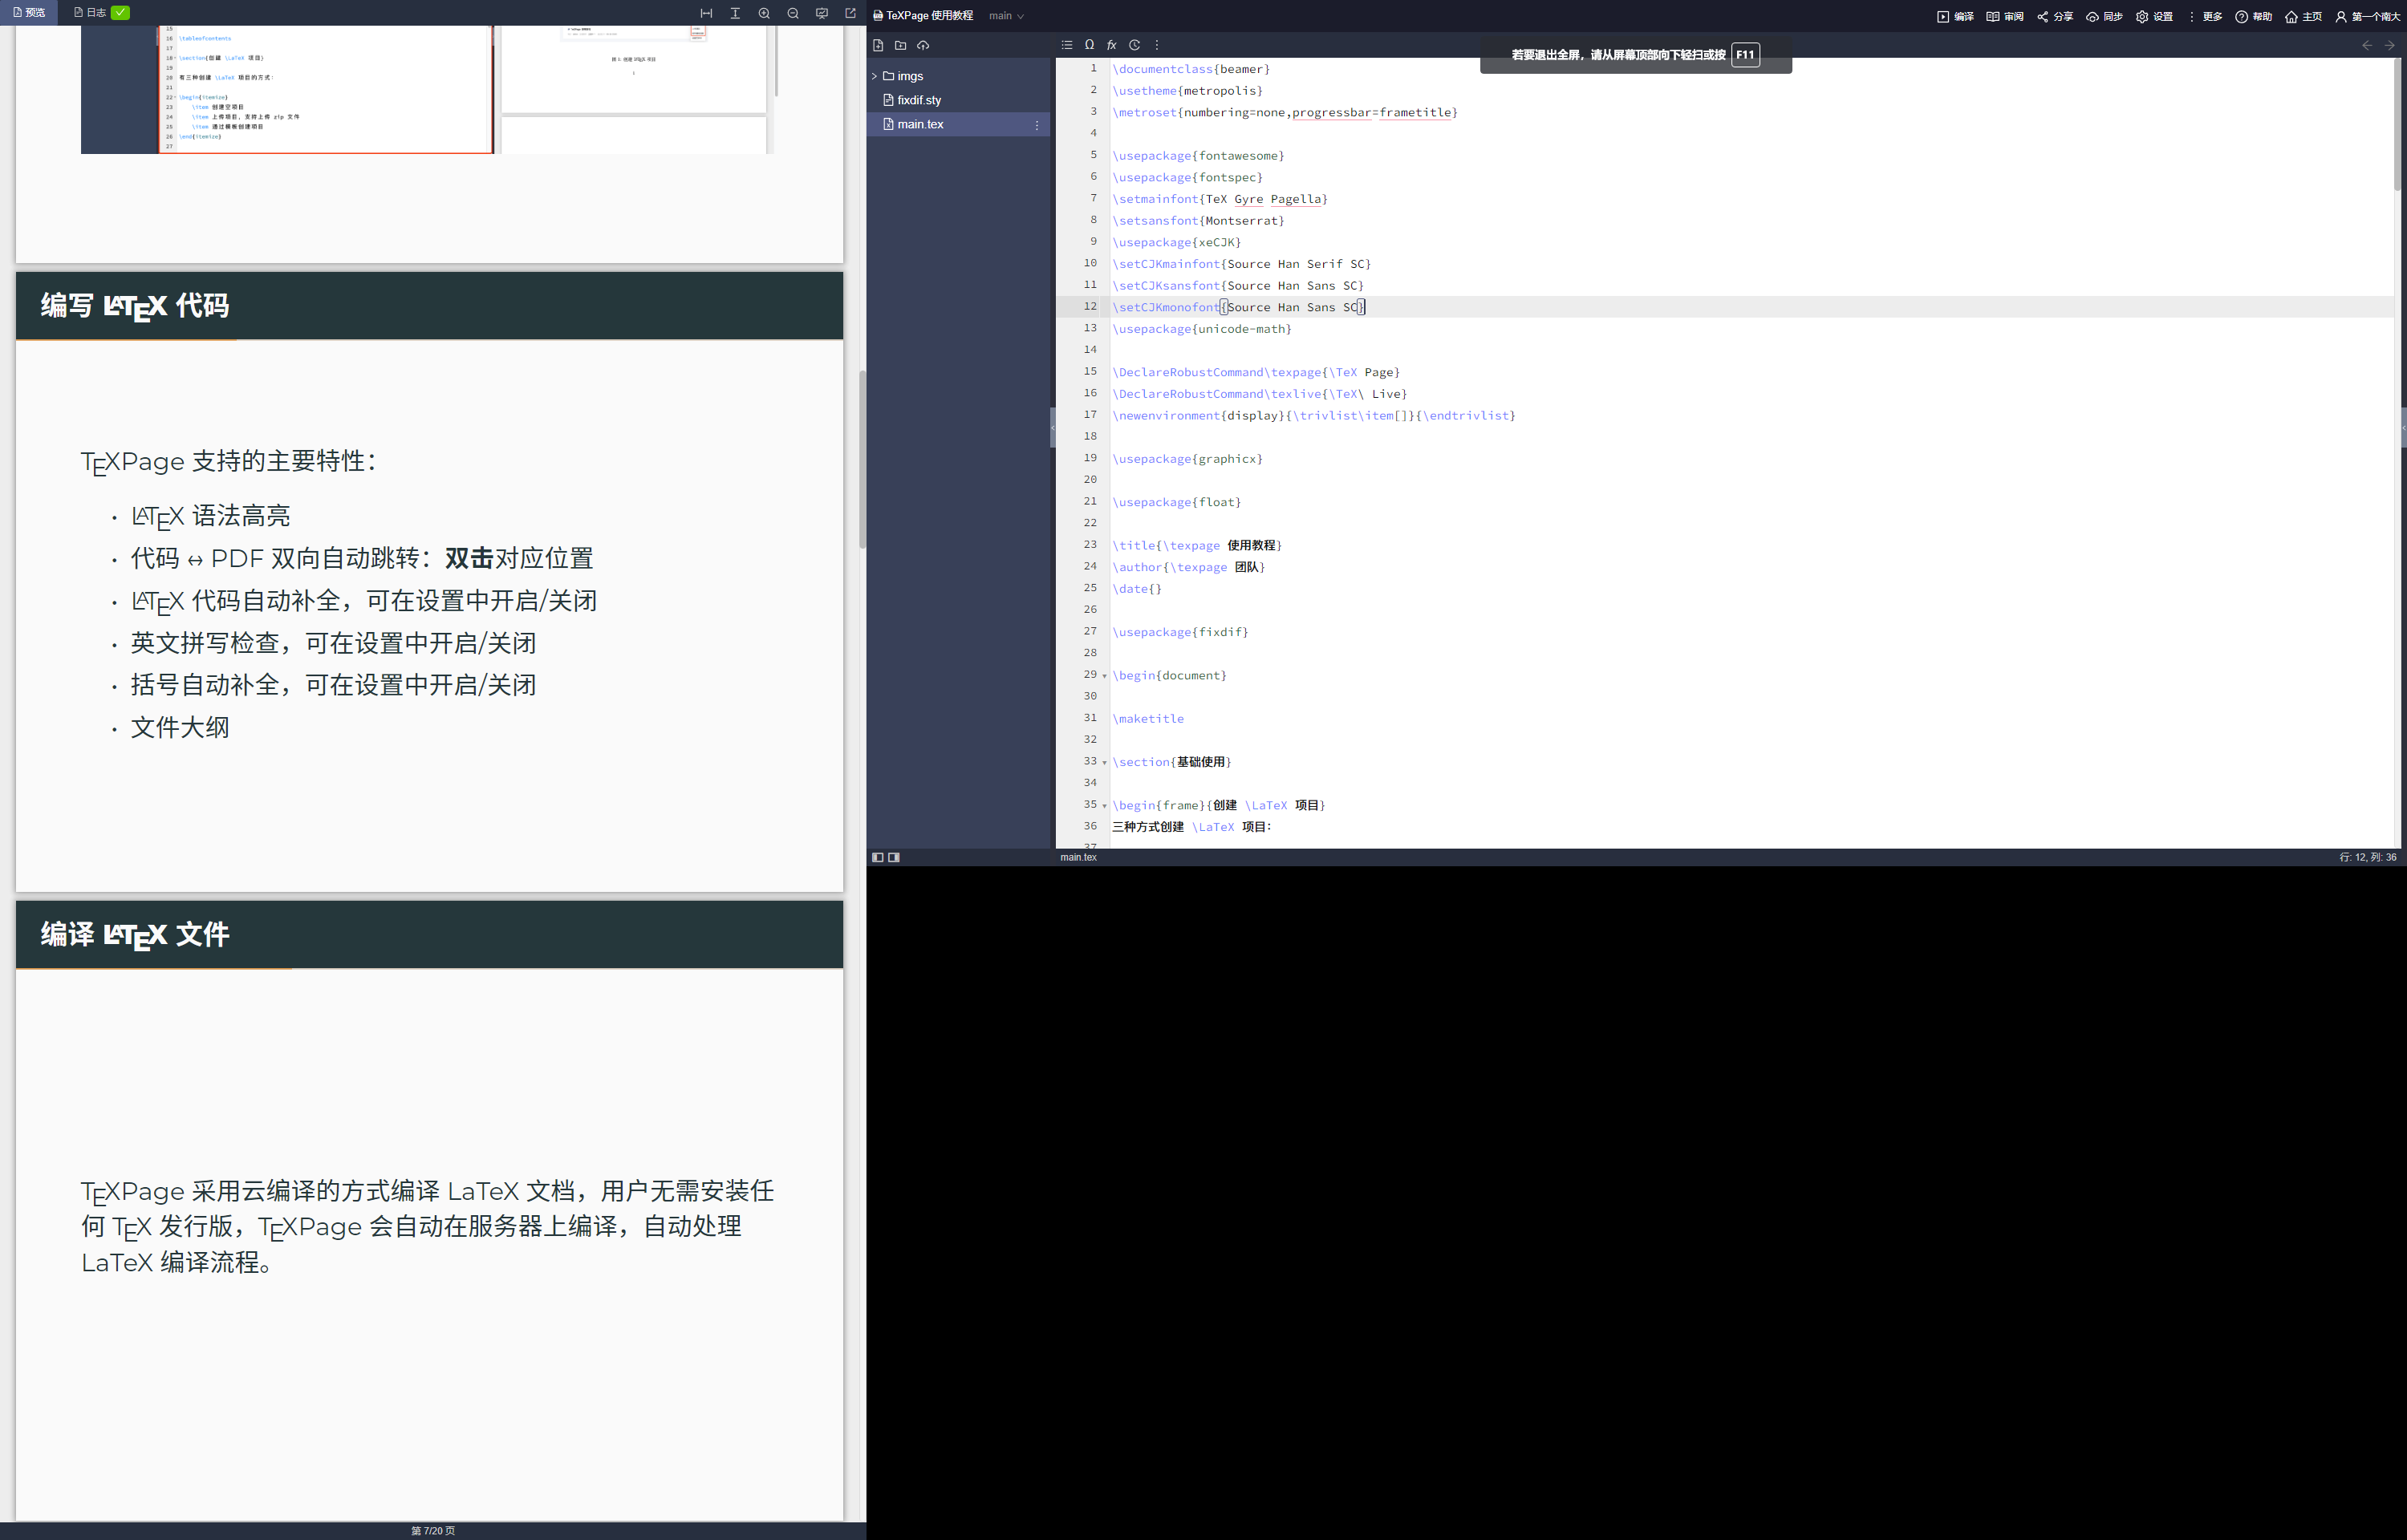Click the \usepackage{unicode-math} line

tap(1202, 329)
